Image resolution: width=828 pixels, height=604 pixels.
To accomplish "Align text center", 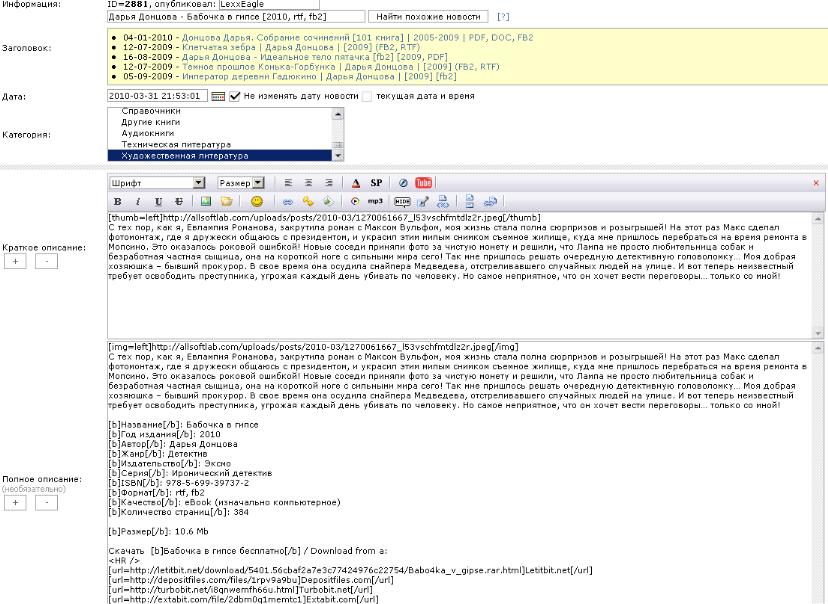I will point(308,183).
